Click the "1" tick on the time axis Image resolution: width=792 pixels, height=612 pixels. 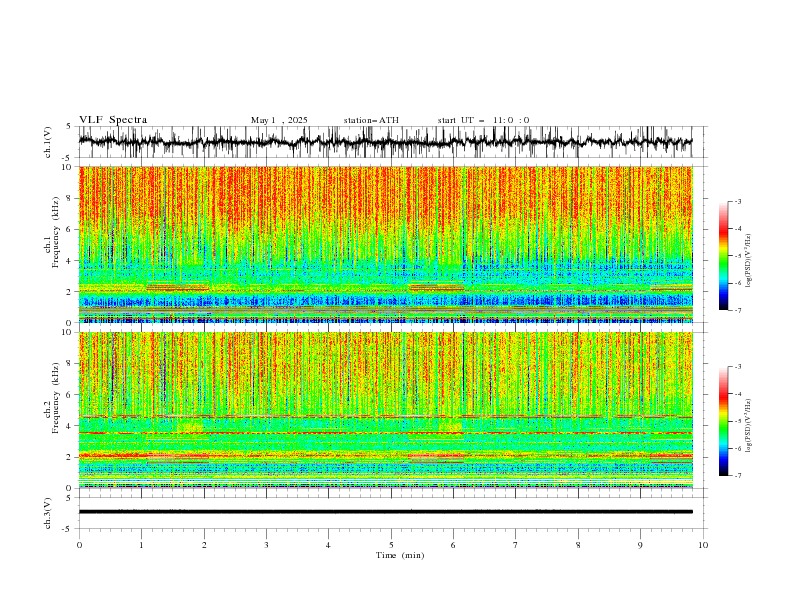coord(141,545)
